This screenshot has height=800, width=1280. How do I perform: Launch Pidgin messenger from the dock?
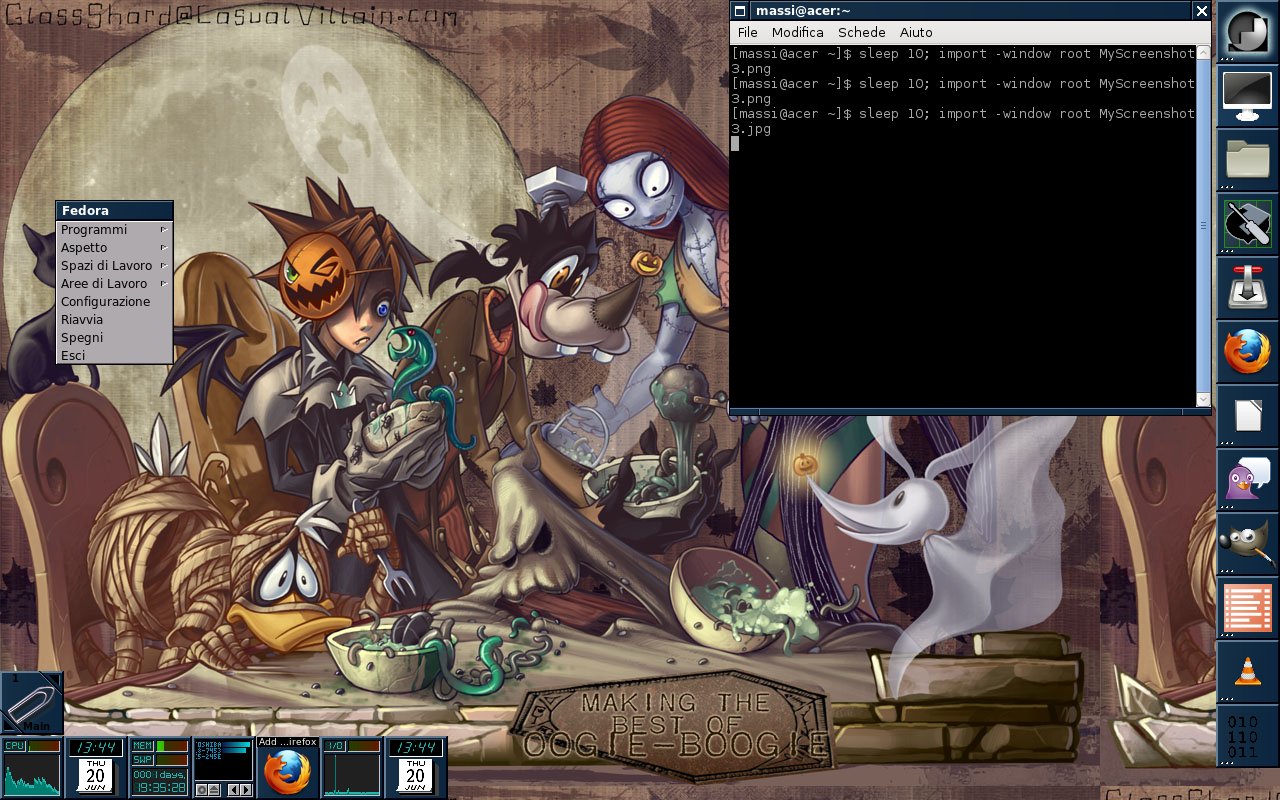click(1247, 480)
